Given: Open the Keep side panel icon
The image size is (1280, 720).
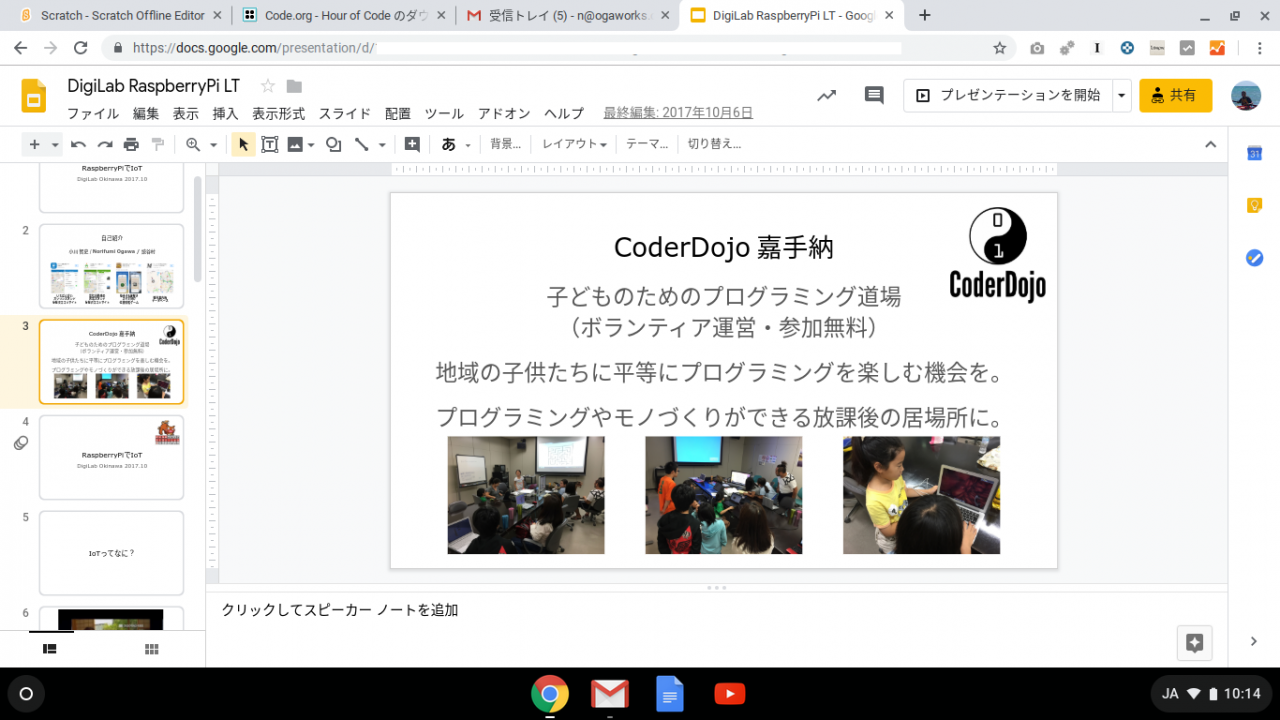Looking at the screenshot, I should (x=1254, y=205).
